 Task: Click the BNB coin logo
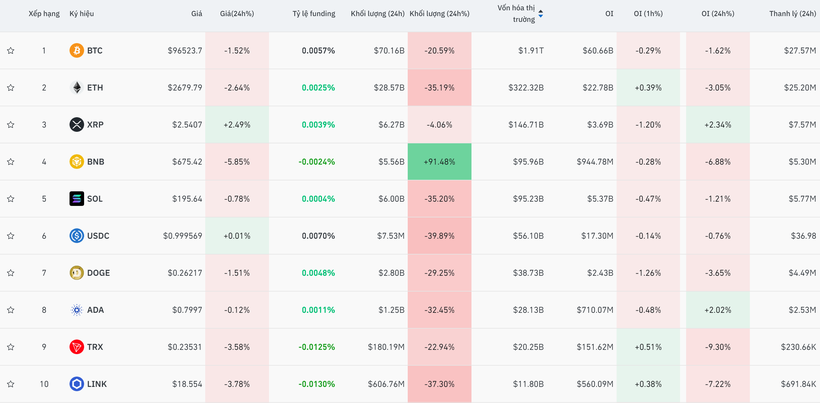(76, 162)
